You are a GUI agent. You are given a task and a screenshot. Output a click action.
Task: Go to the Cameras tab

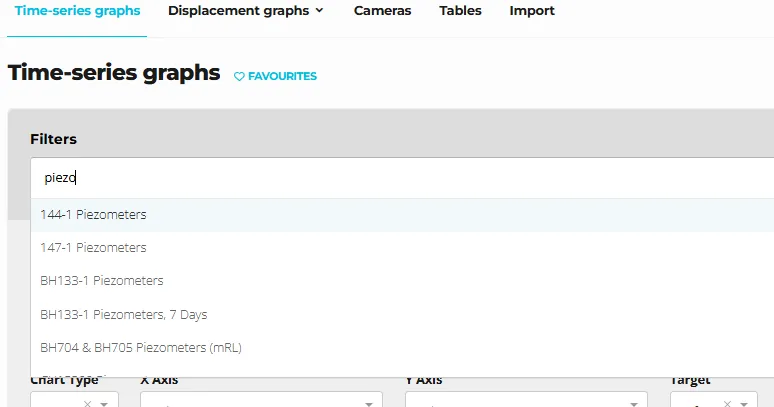(x=382, y=11)
